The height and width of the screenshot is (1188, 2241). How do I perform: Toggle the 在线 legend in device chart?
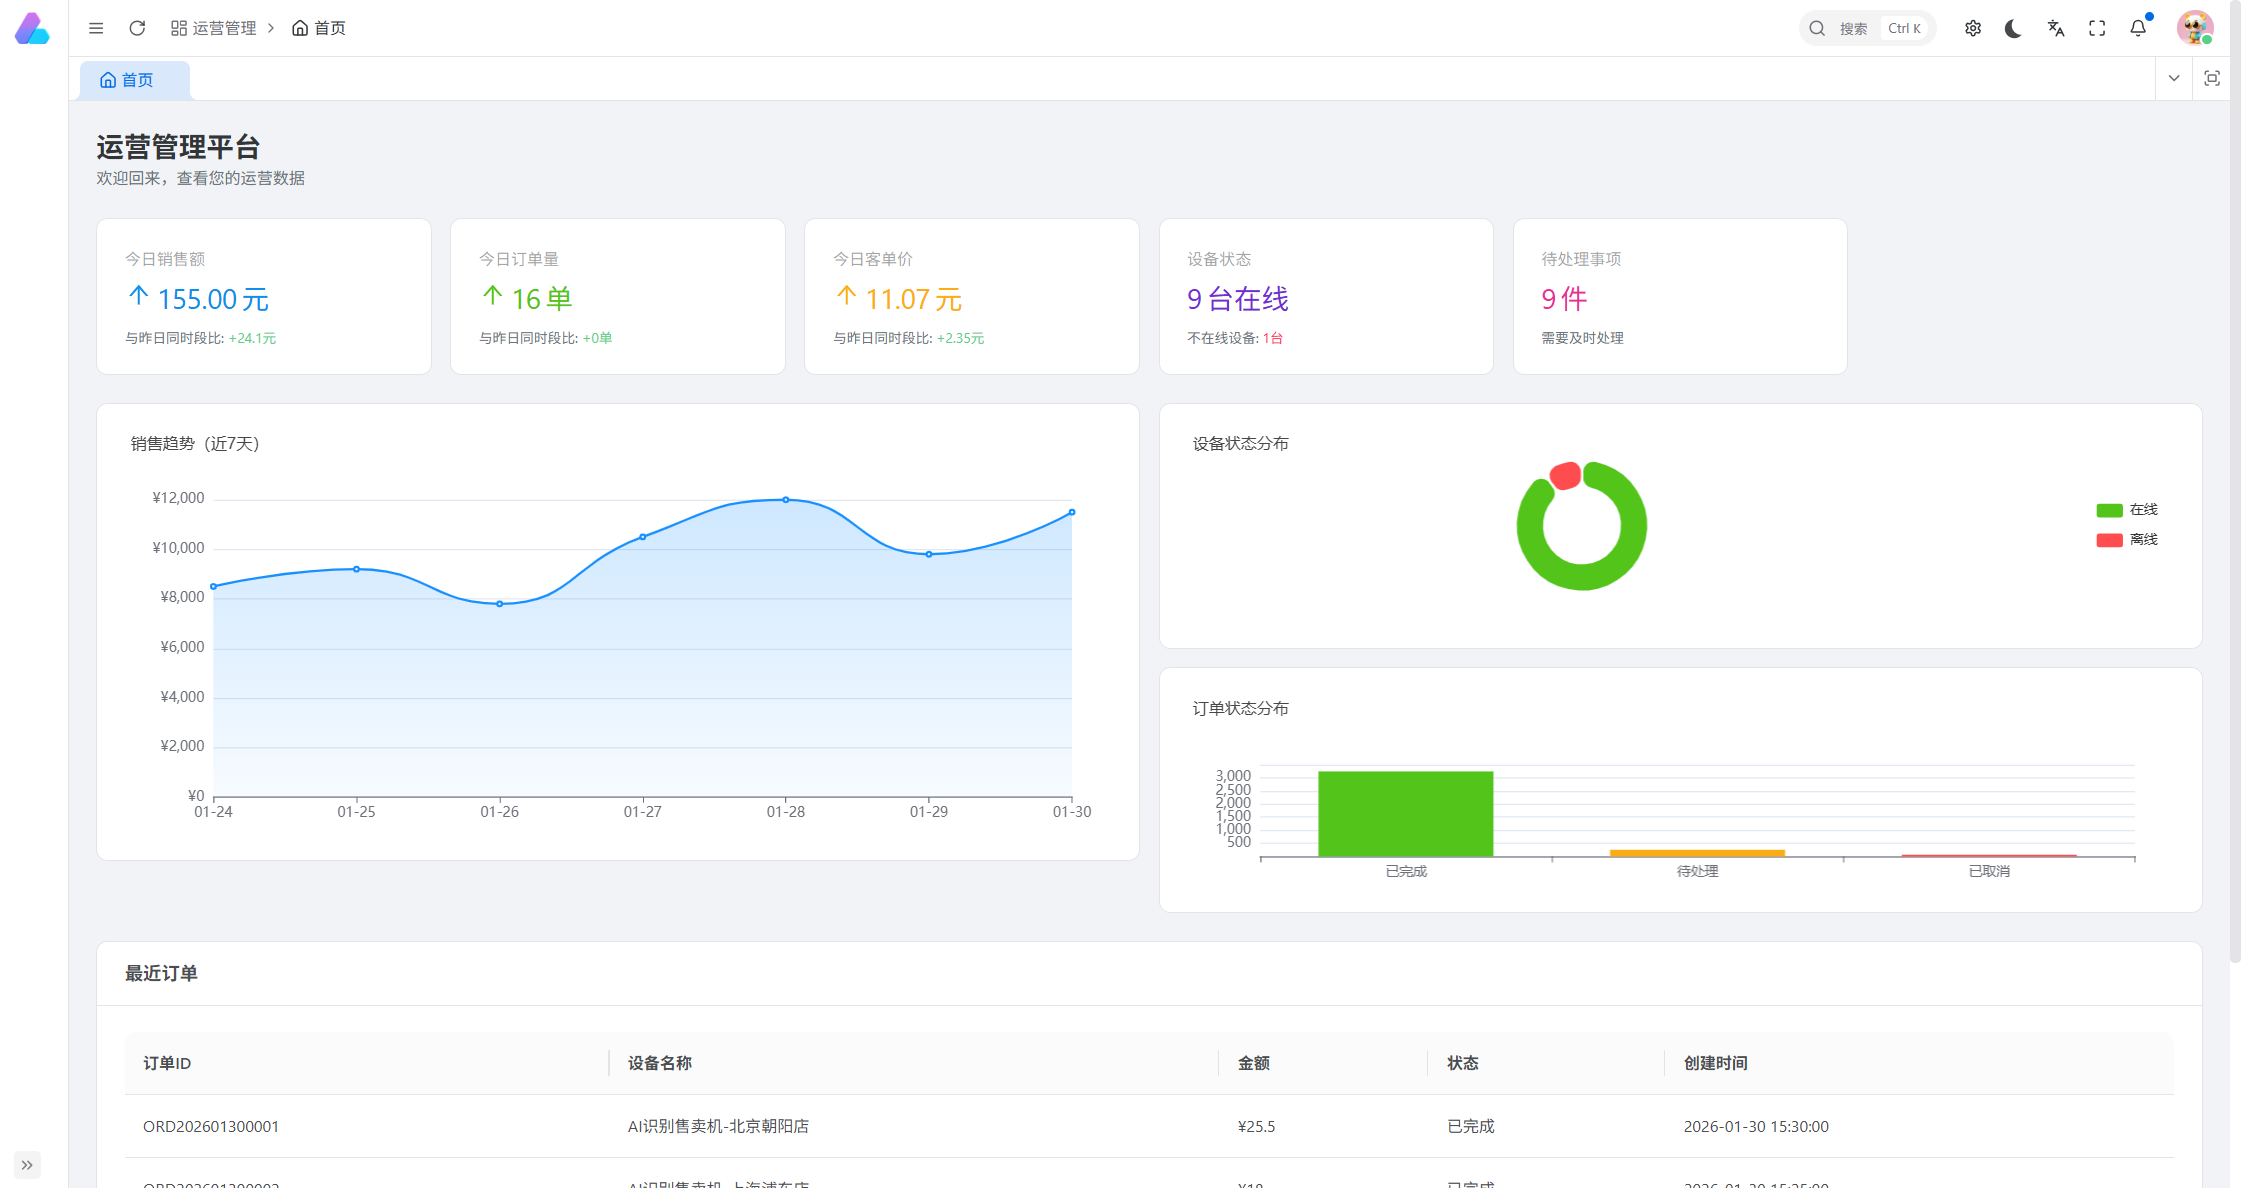click(2126, 510)
